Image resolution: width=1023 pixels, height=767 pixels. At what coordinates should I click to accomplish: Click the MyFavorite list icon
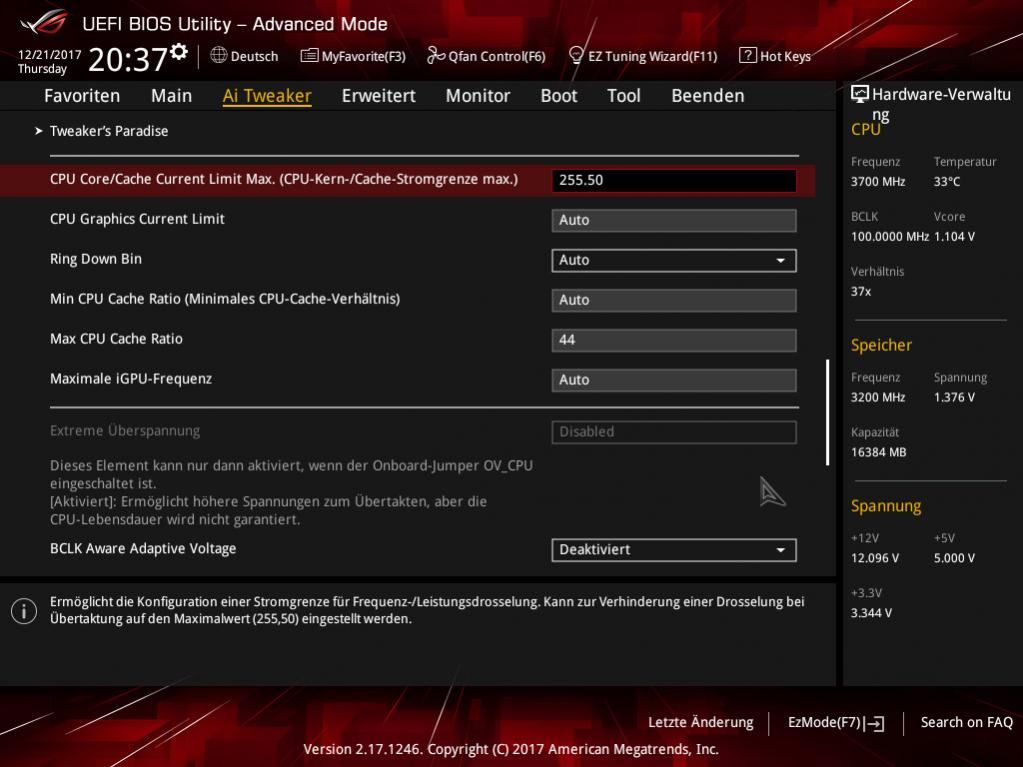pyautogui.click(x=309, y=55)
